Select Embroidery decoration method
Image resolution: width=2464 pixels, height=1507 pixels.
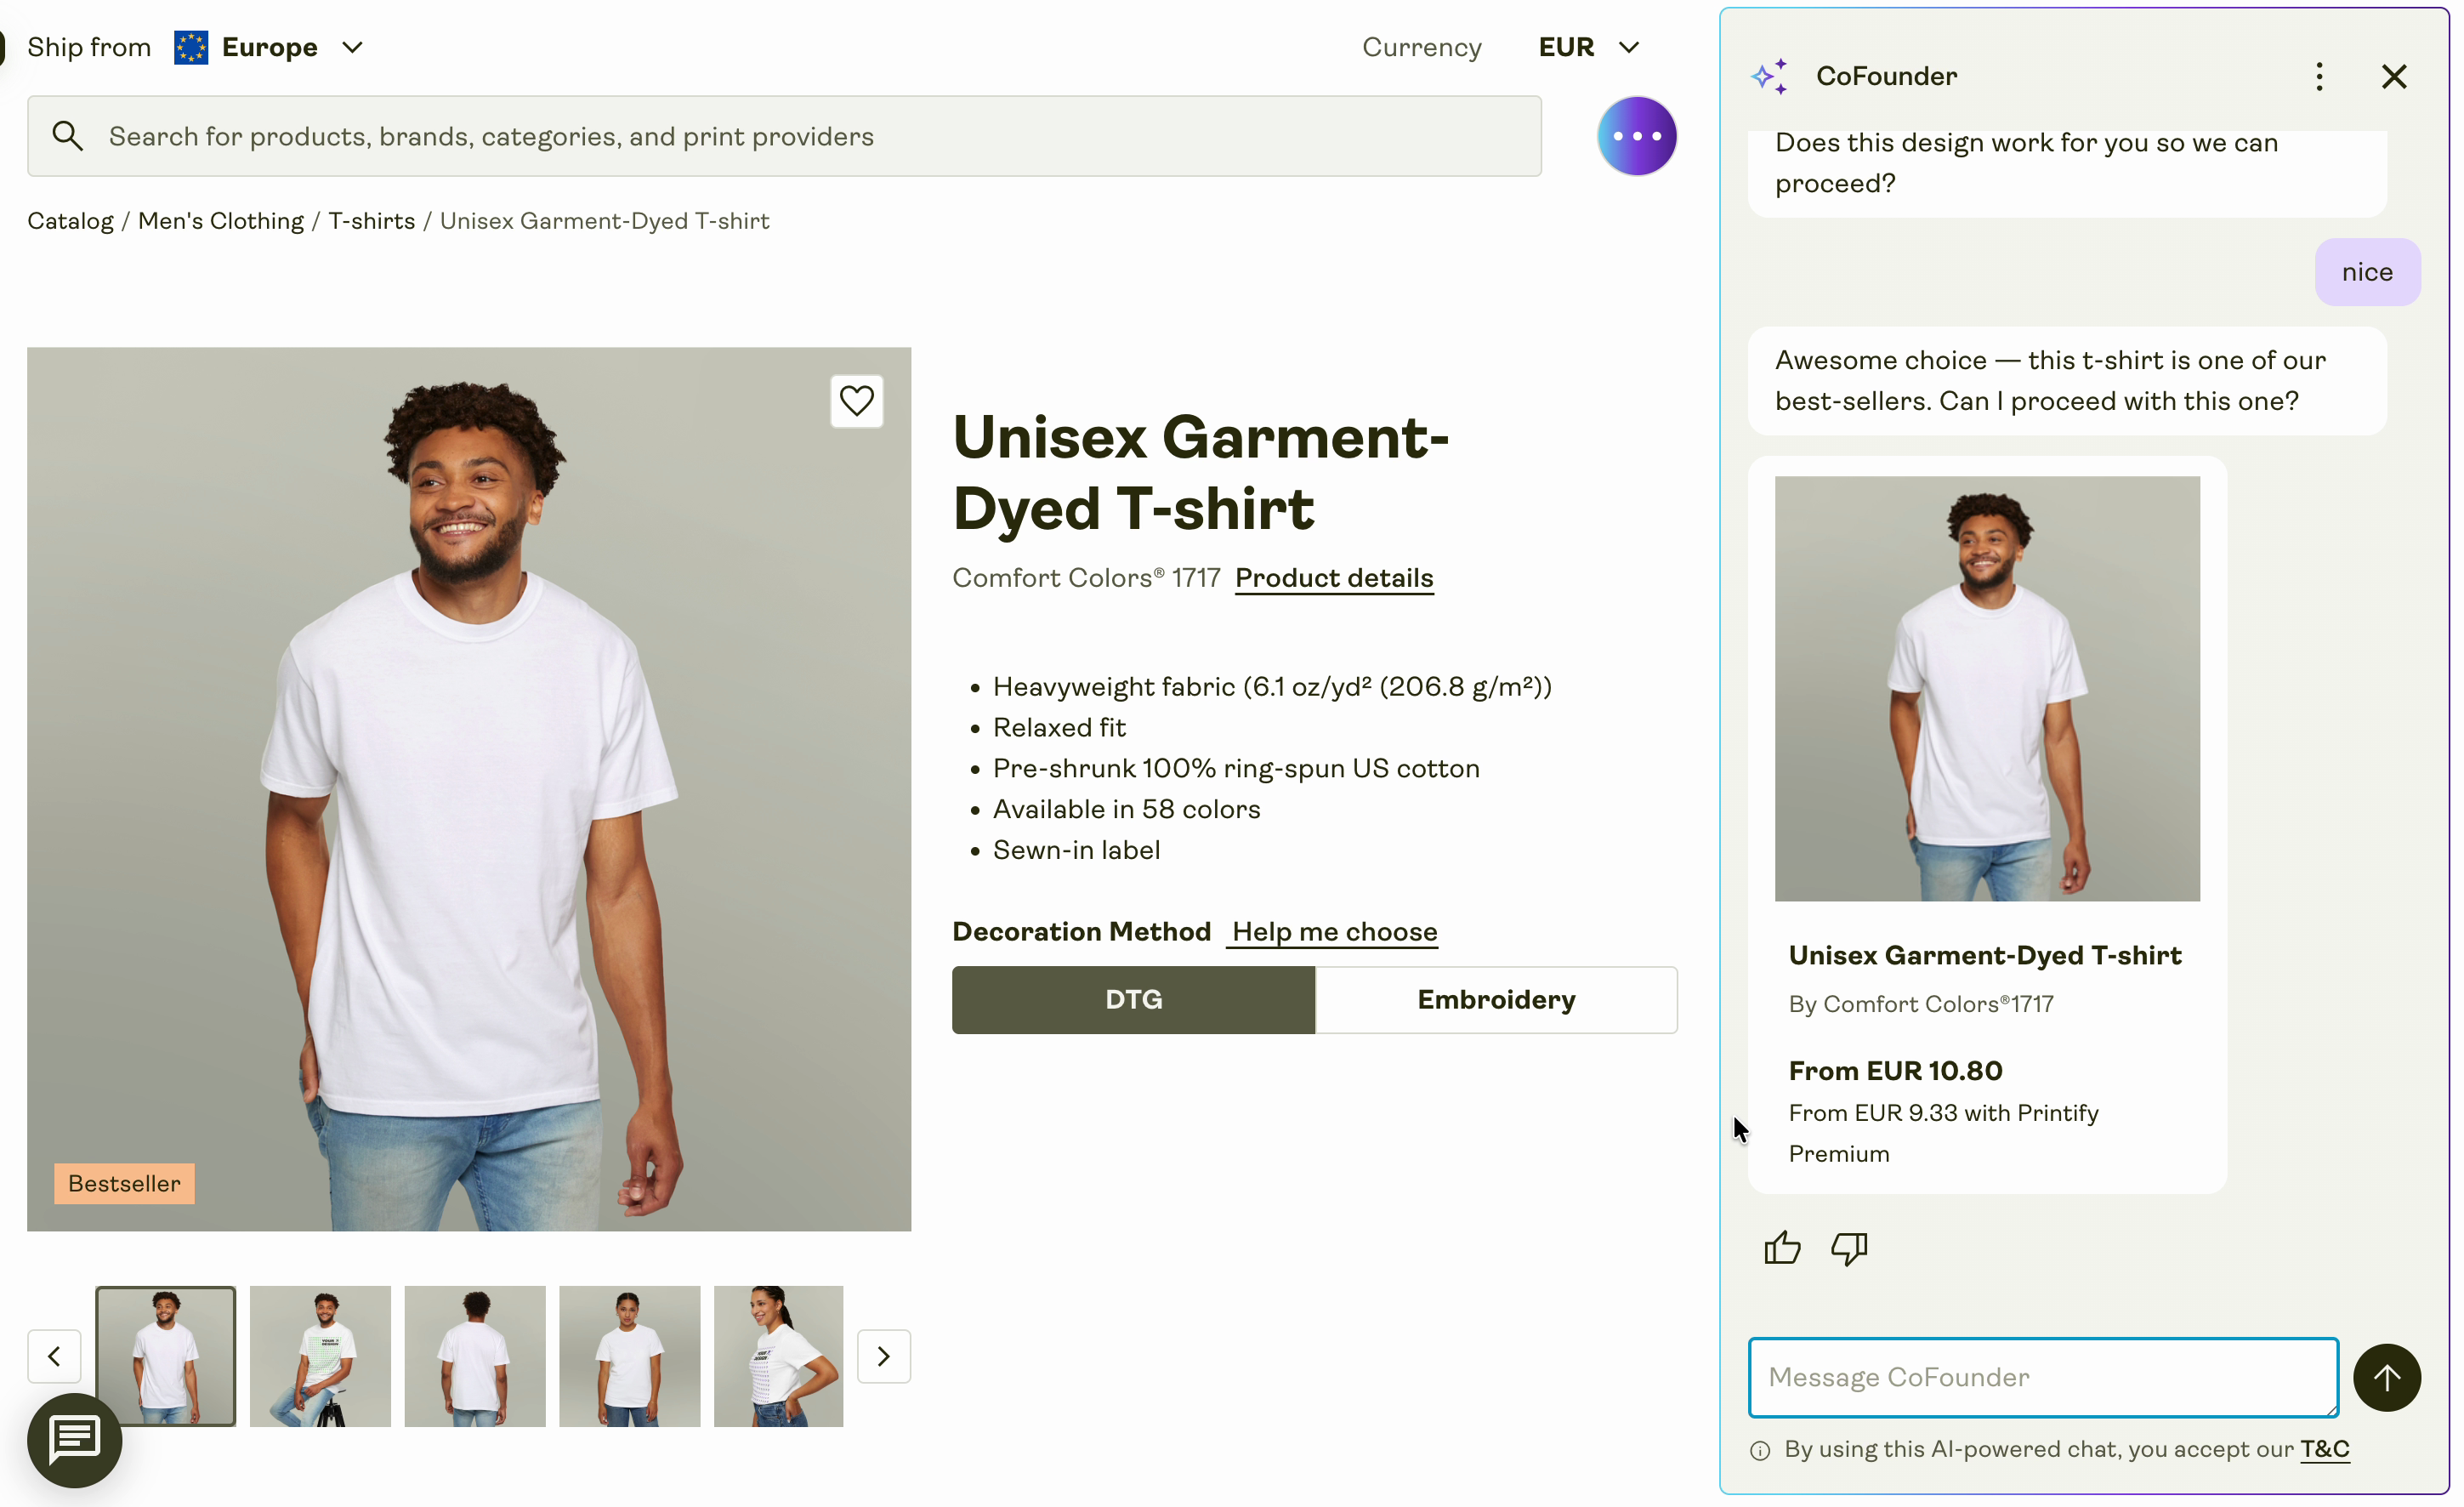1496,1000
